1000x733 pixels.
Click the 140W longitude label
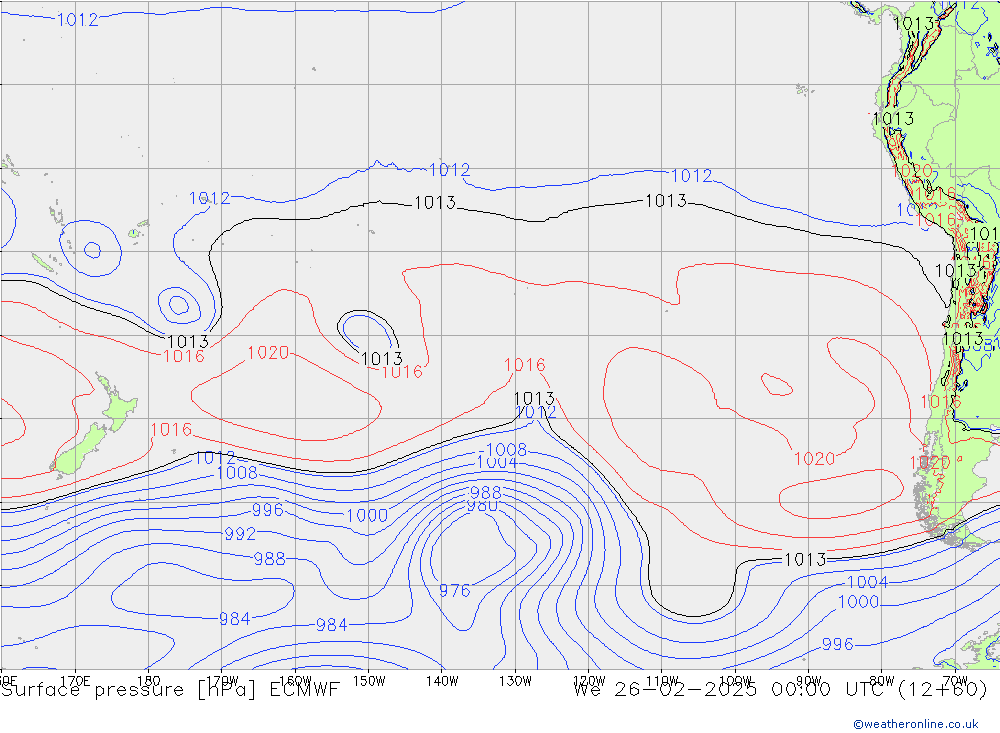click(x=442, y=681)
